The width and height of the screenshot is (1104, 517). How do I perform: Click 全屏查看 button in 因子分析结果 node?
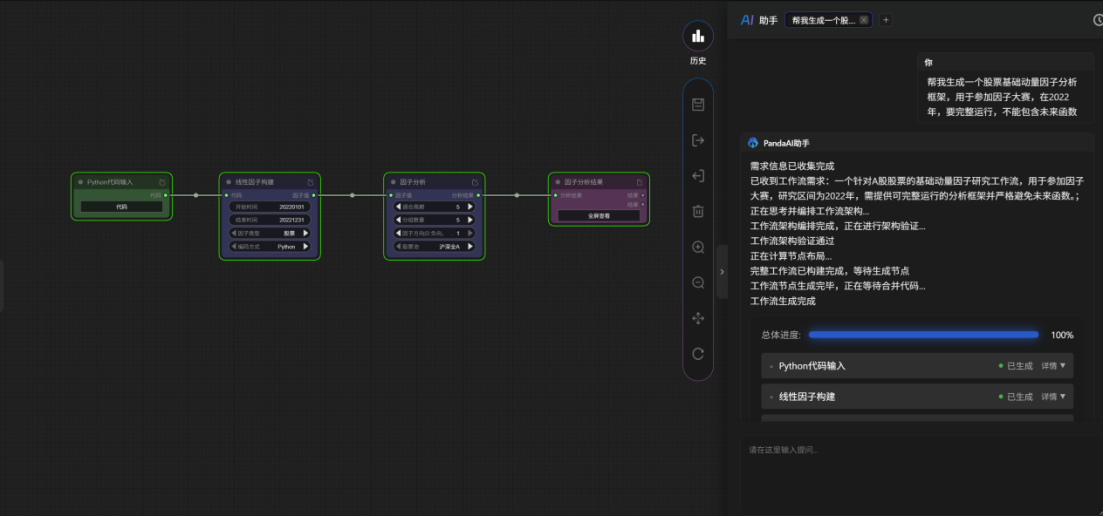pyautogui.click(x=598, y=215)
